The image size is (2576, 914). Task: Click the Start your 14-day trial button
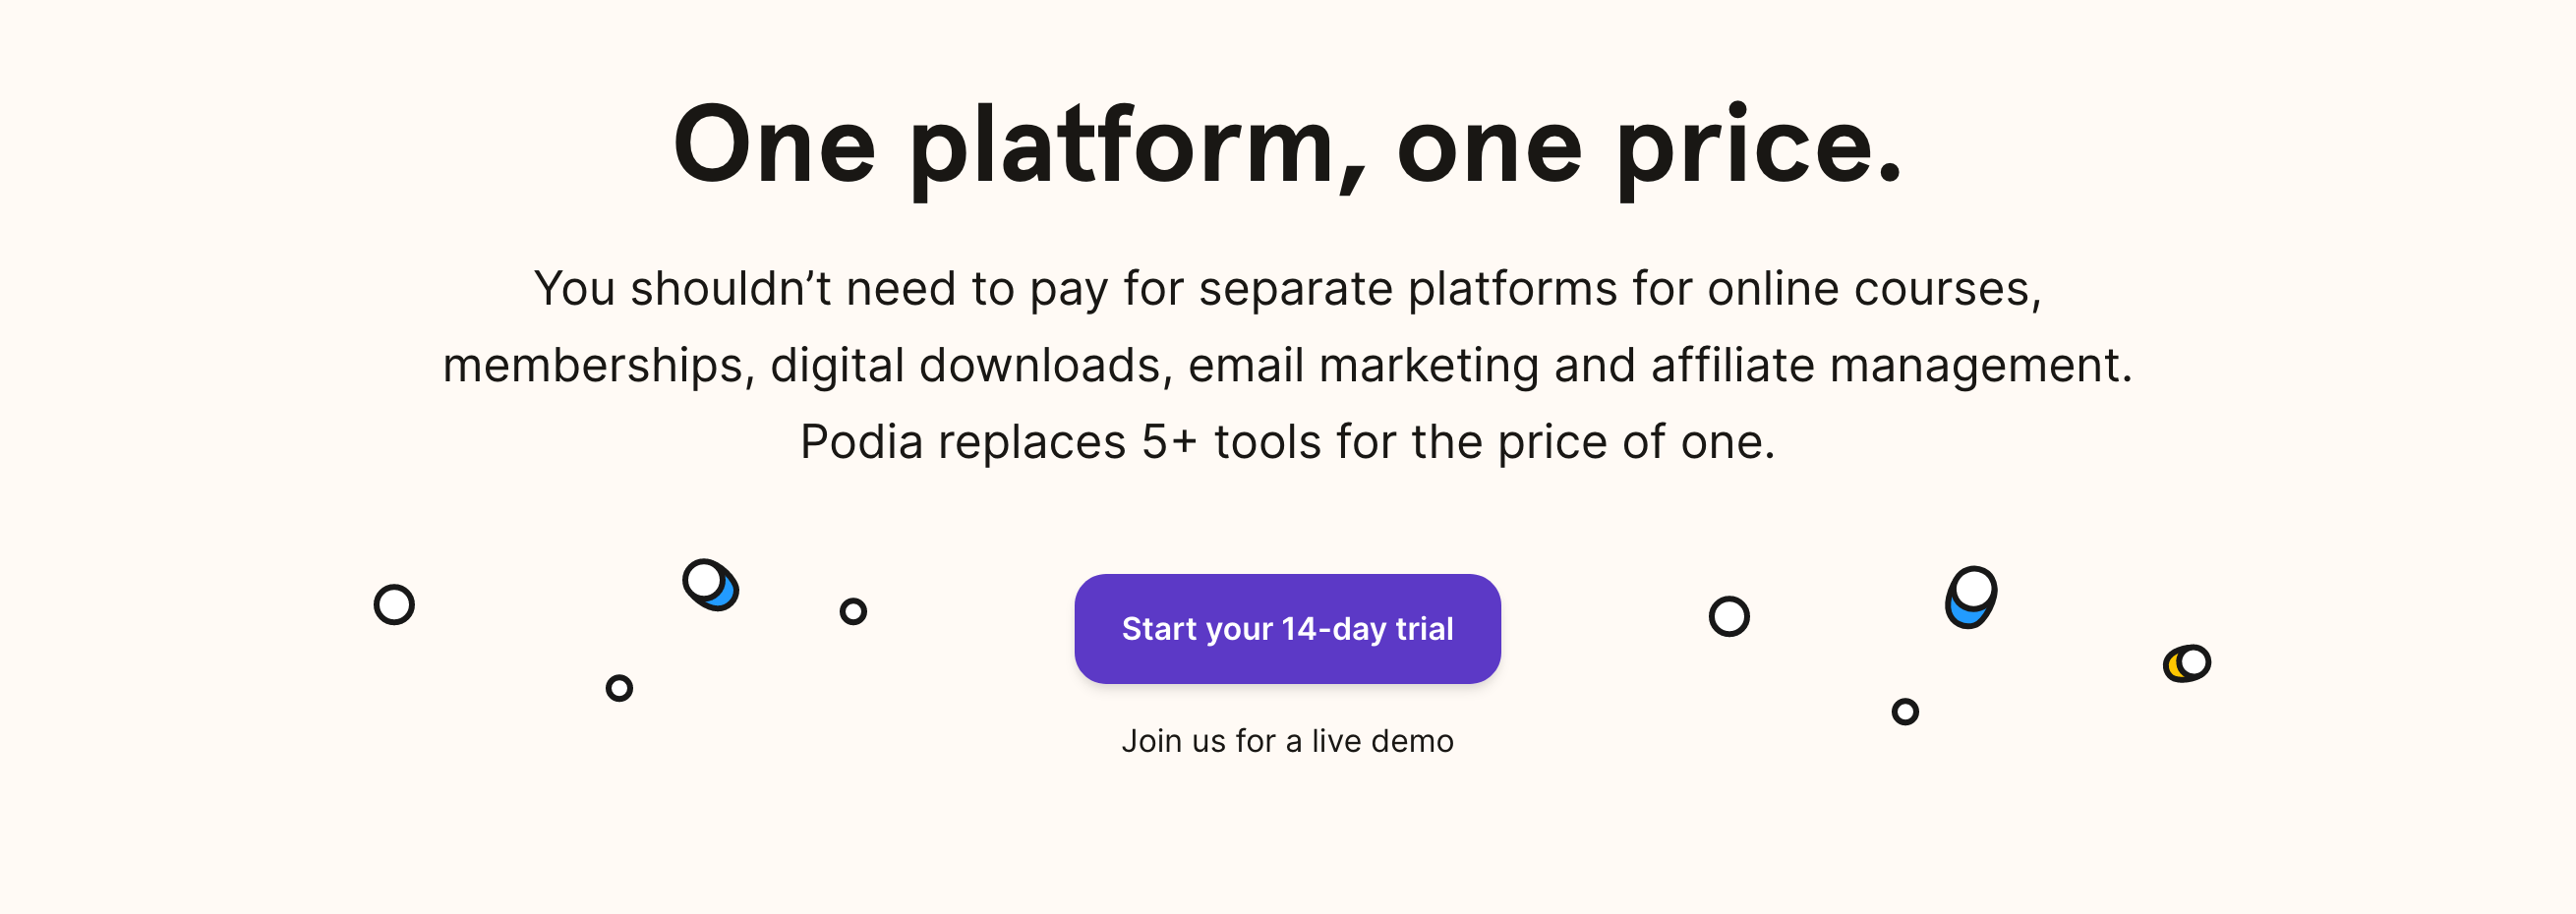point(1287,629)
